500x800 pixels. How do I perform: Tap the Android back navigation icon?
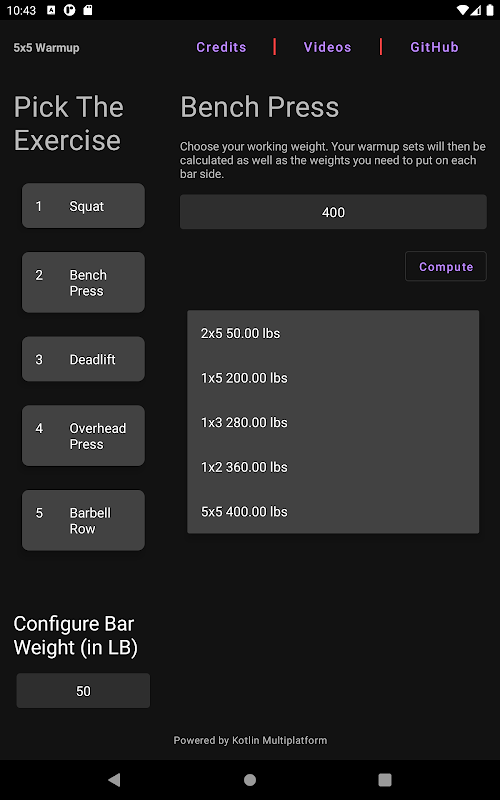click(x=114, y=779)
